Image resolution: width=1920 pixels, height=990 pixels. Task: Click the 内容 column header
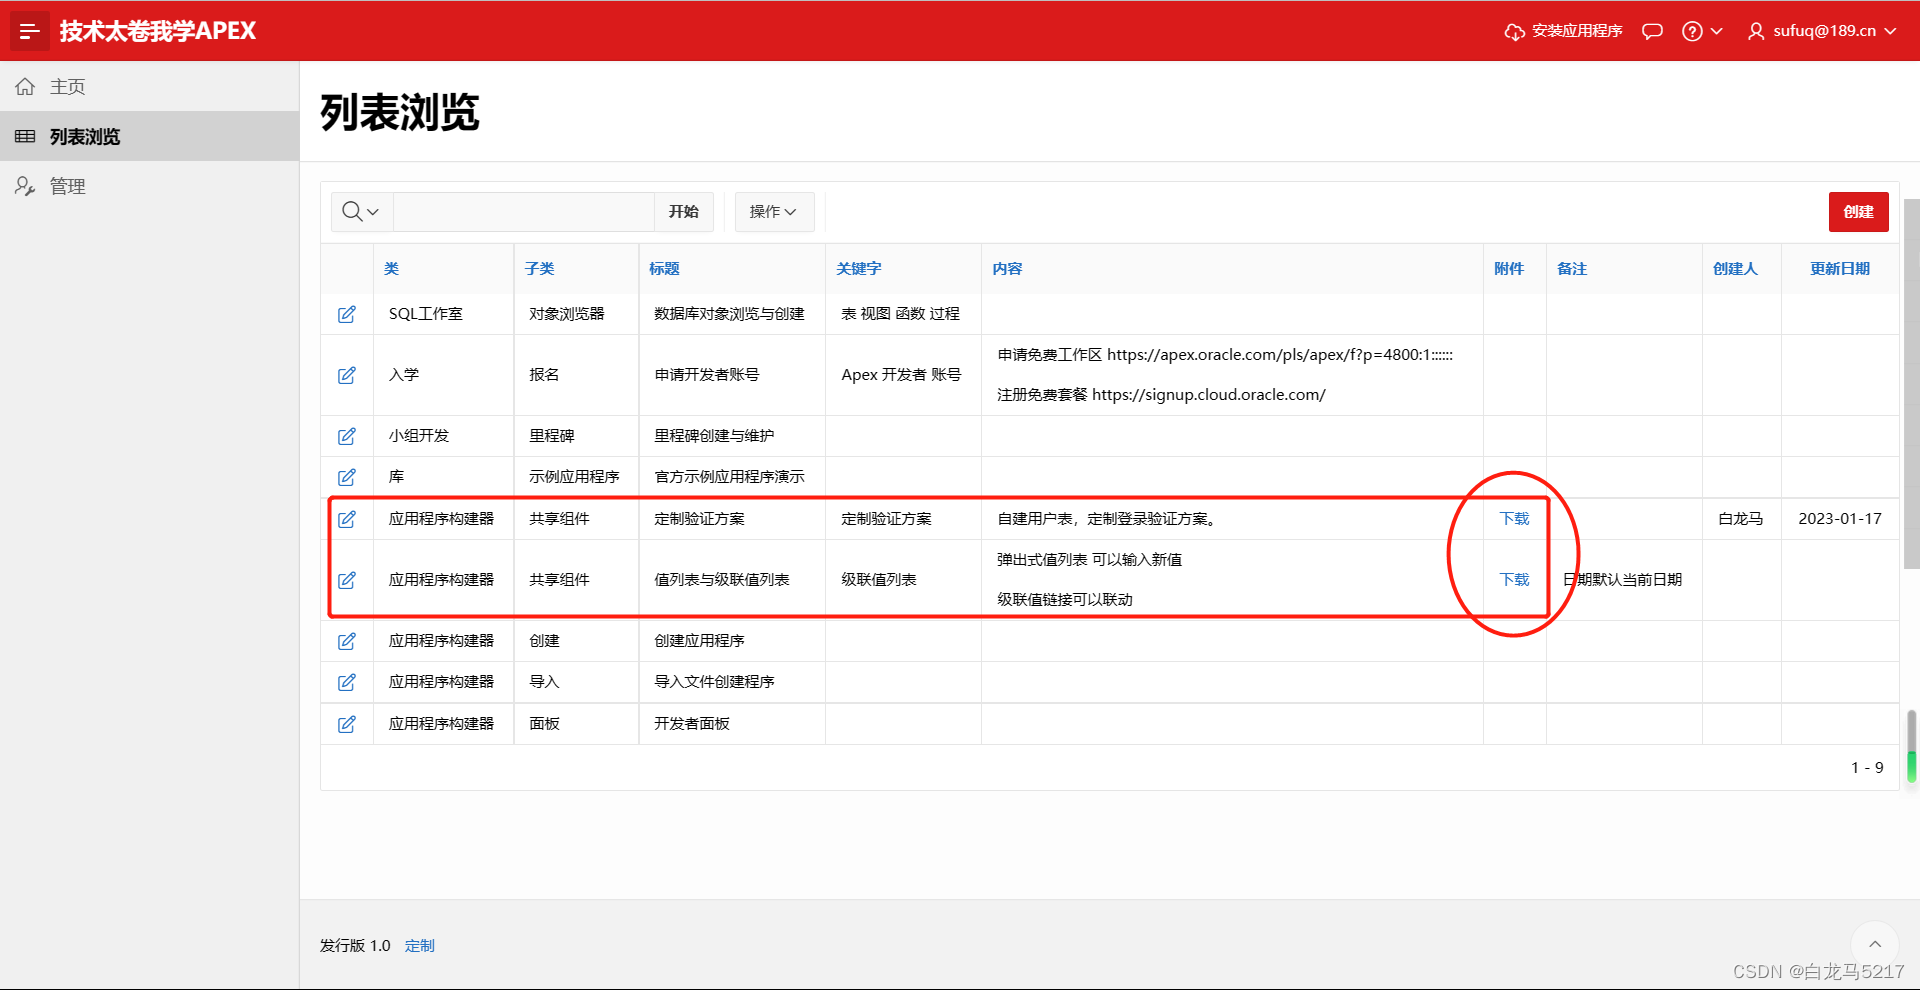[1007, 269]
